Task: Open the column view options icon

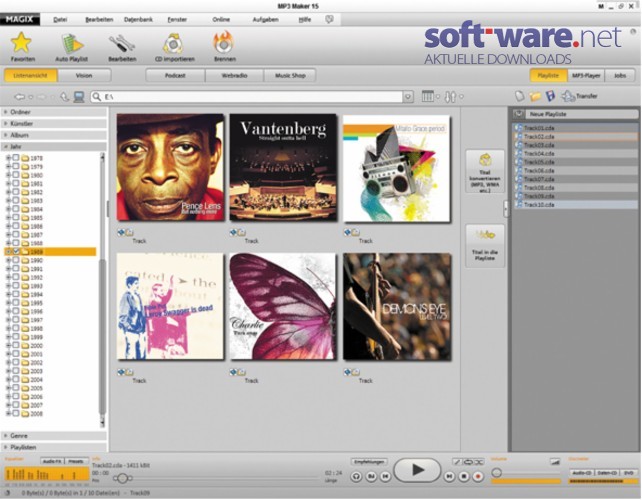Action: pos(427,97)
